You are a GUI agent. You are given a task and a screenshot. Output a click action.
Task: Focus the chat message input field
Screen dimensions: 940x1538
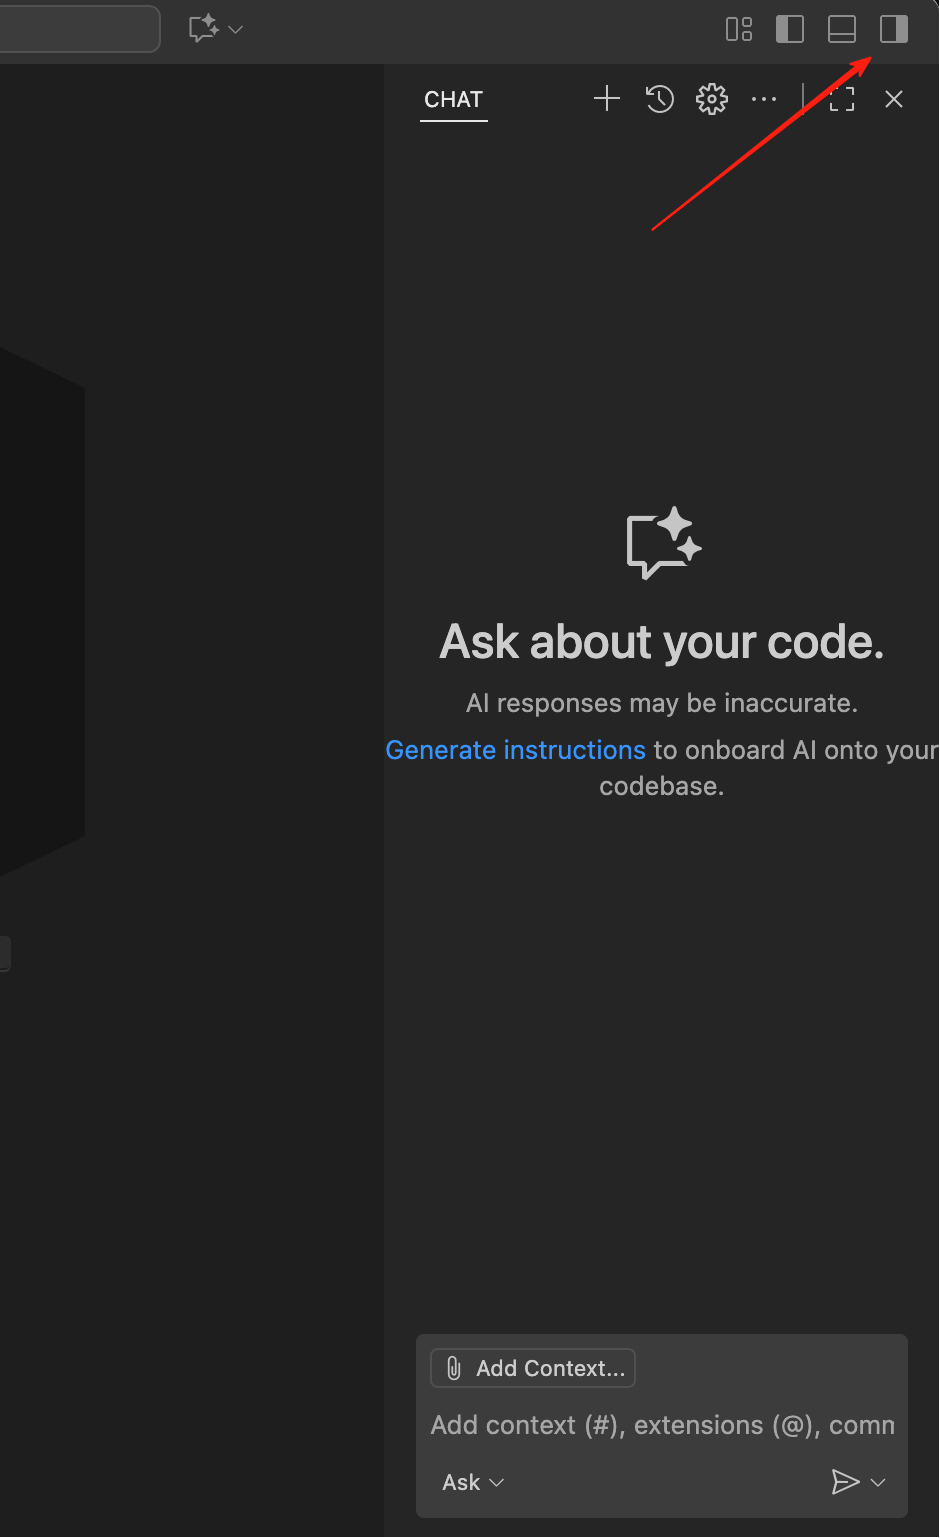tap(662, 1425)
